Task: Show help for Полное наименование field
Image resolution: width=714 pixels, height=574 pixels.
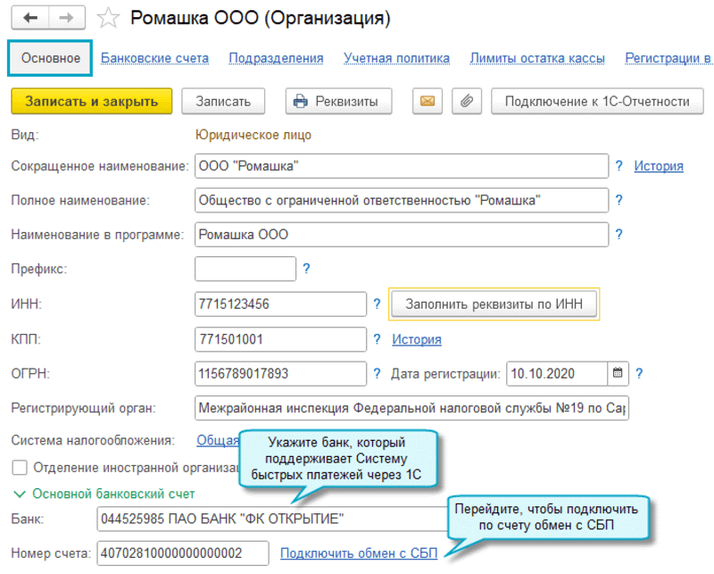Action: point(619,200)
